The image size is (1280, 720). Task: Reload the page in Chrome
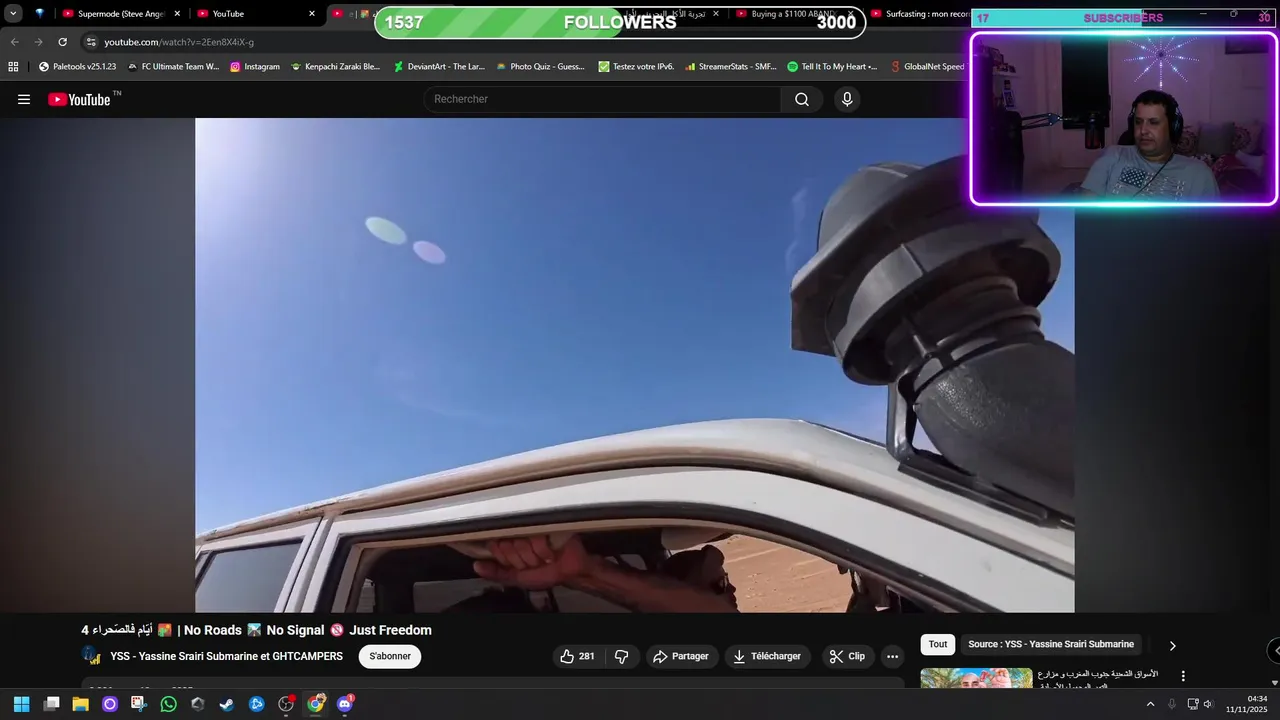(62, 42)
